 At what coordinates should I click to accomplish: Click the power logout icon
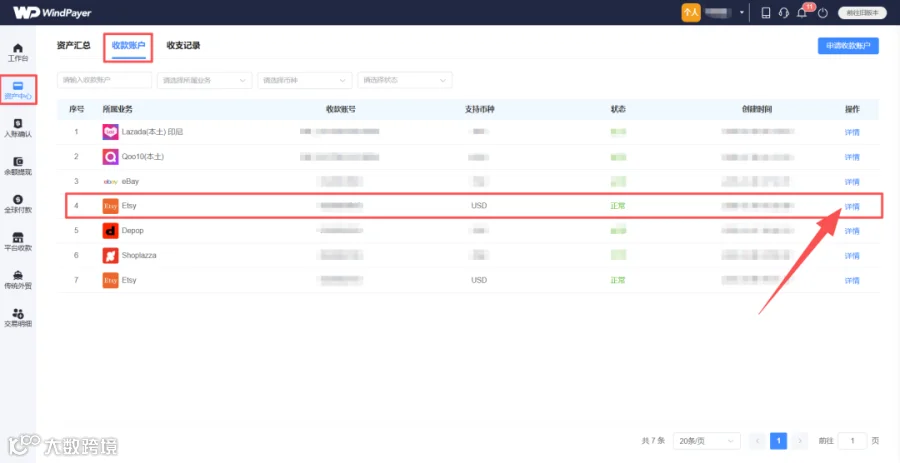(x=823, y=13)
